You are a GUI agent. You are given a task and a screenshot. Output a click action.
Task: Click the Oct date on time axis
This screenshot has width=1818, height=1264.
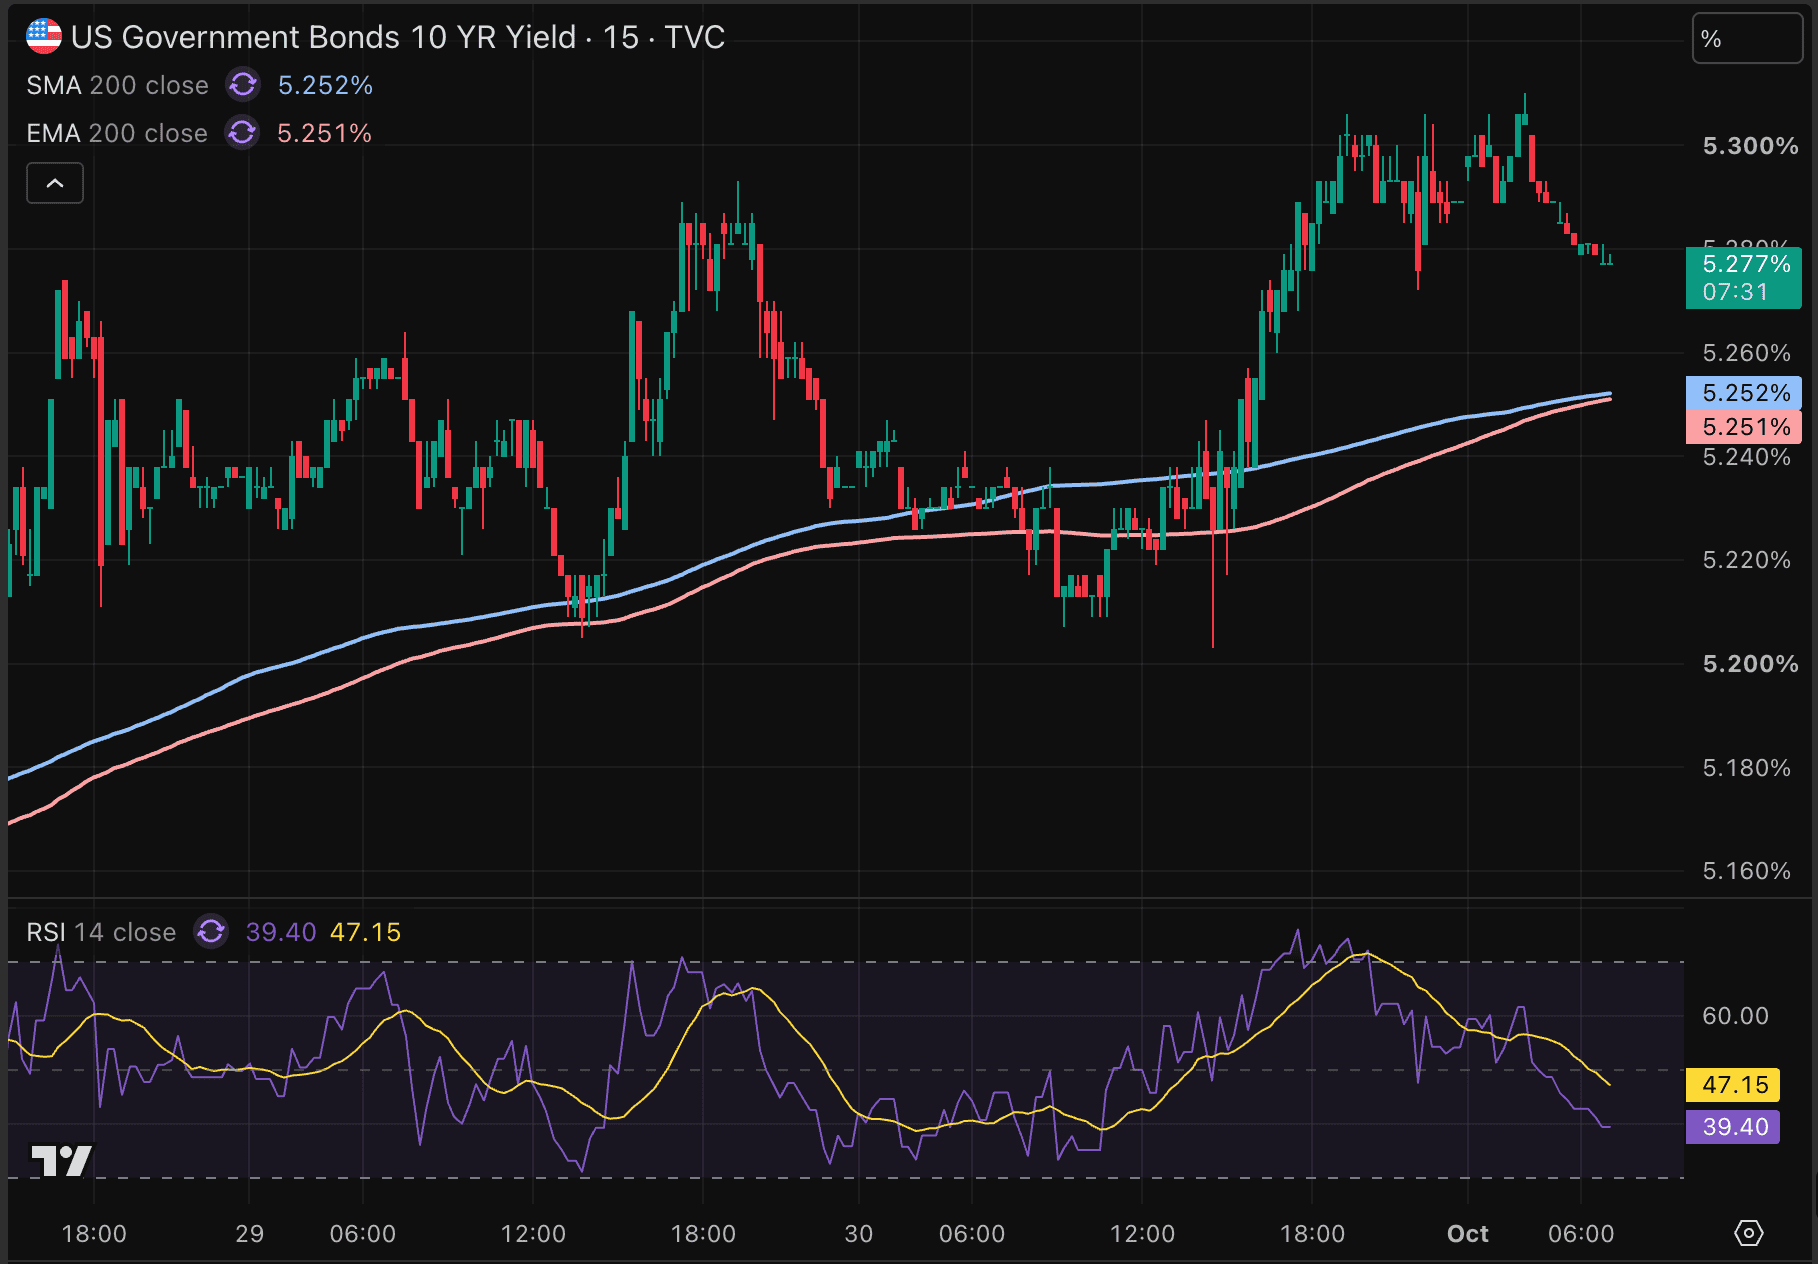click(x=1467, y=1234)
